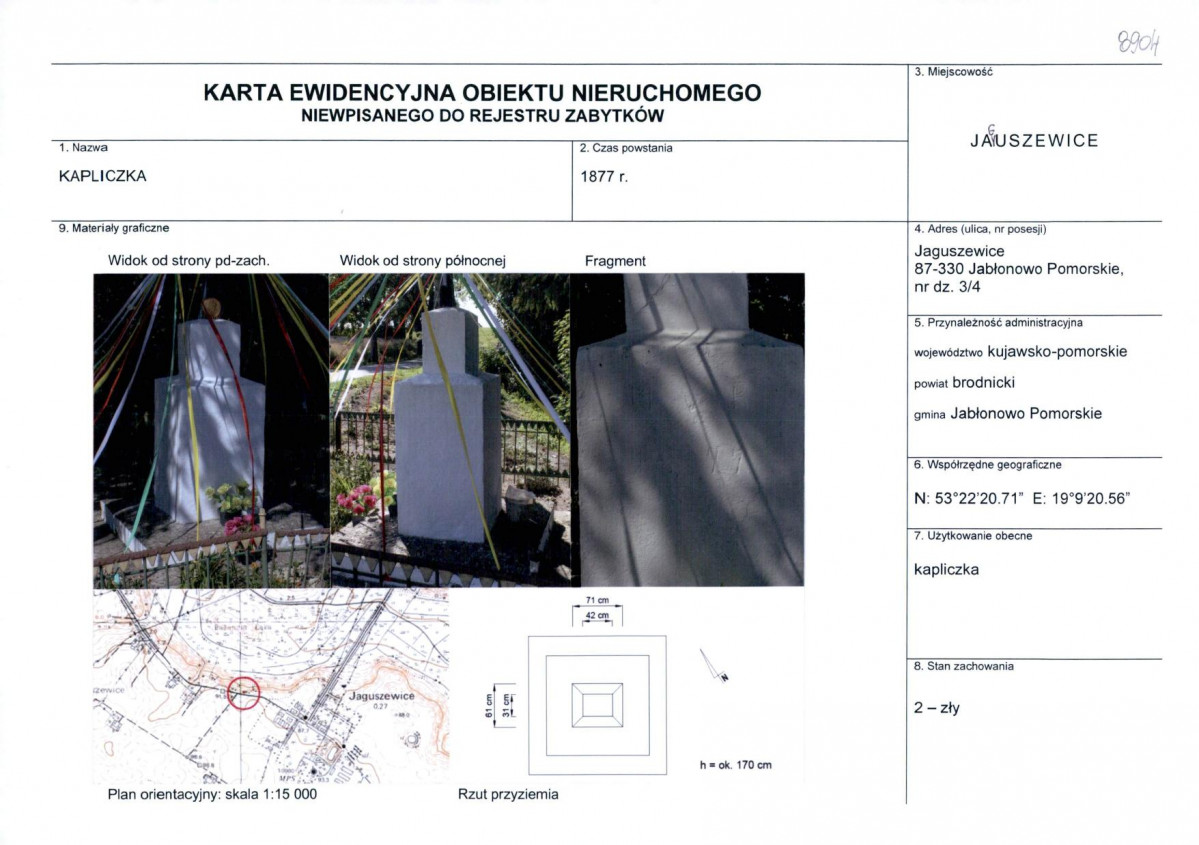The image size is (1199, 845).
Task: Click the condition value '2 – zły'
Action: coord(937,708)
